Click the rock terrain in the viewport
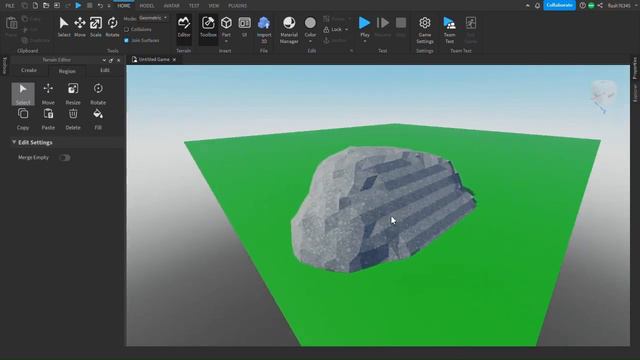Viewport: 640px width, 360px height. tap(383, 209)
